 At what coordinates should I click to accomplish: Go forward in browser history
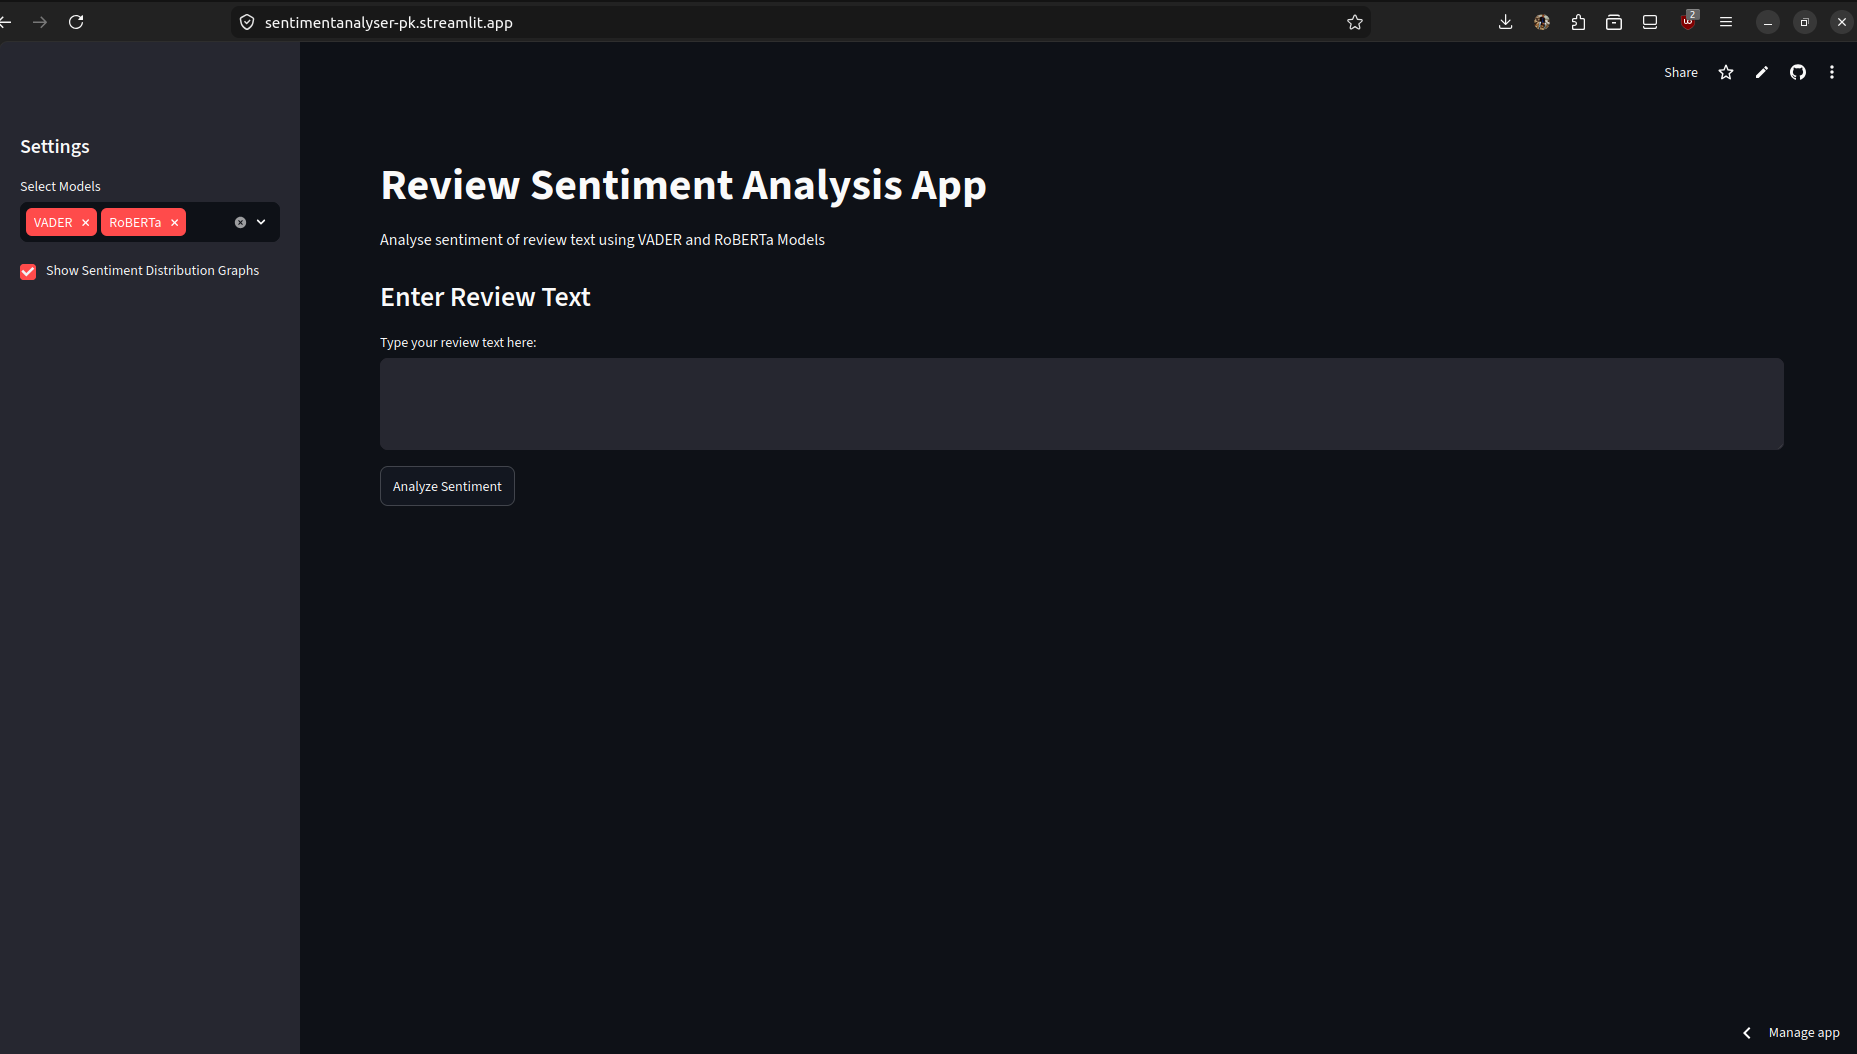[x=40, y=22]
